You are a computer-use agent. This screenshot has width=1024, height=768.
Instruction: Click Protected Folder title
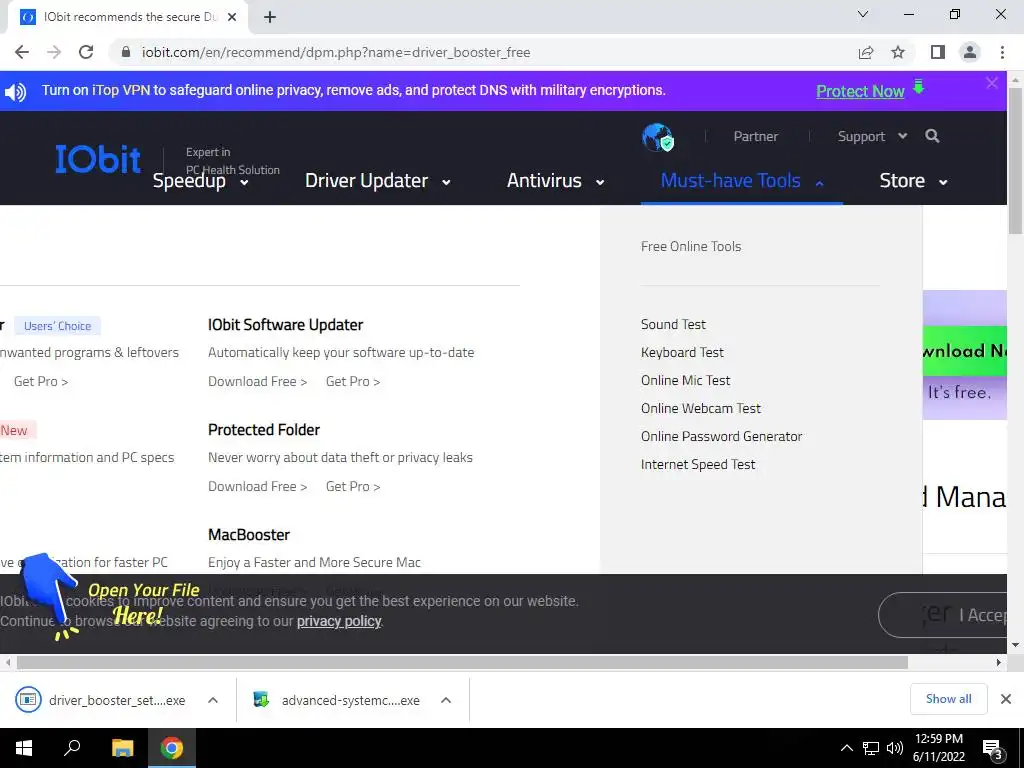point(264,430)
